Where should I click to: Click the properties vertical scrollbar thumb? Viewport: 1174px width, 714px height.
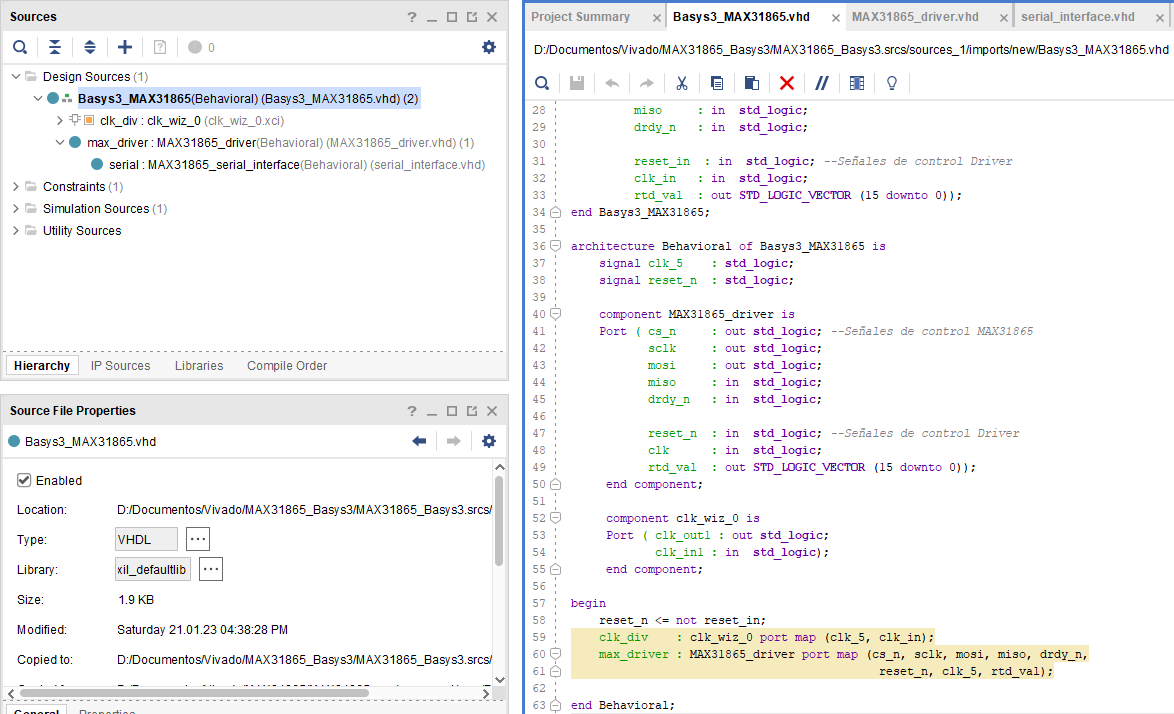click(499, 521)
